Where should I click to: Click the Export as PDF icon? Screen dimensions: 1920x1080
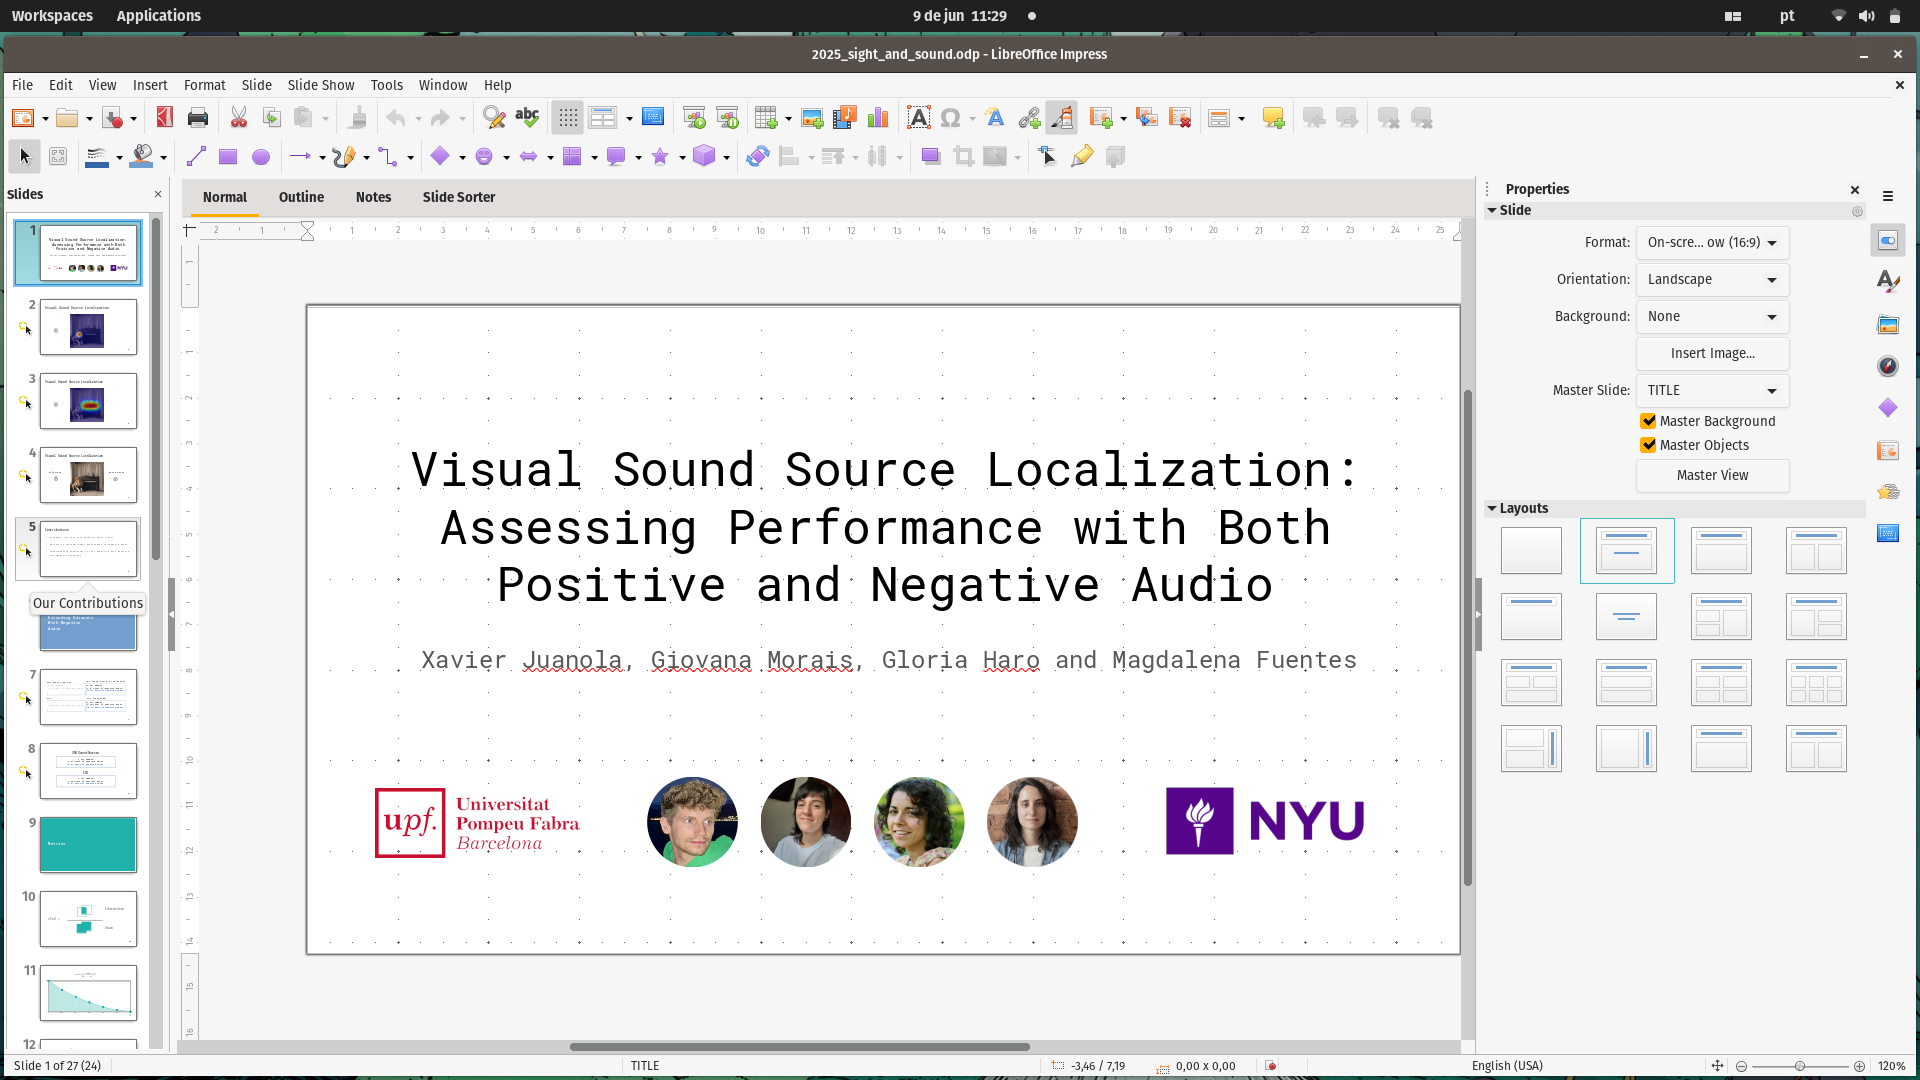tap(165, 118)
